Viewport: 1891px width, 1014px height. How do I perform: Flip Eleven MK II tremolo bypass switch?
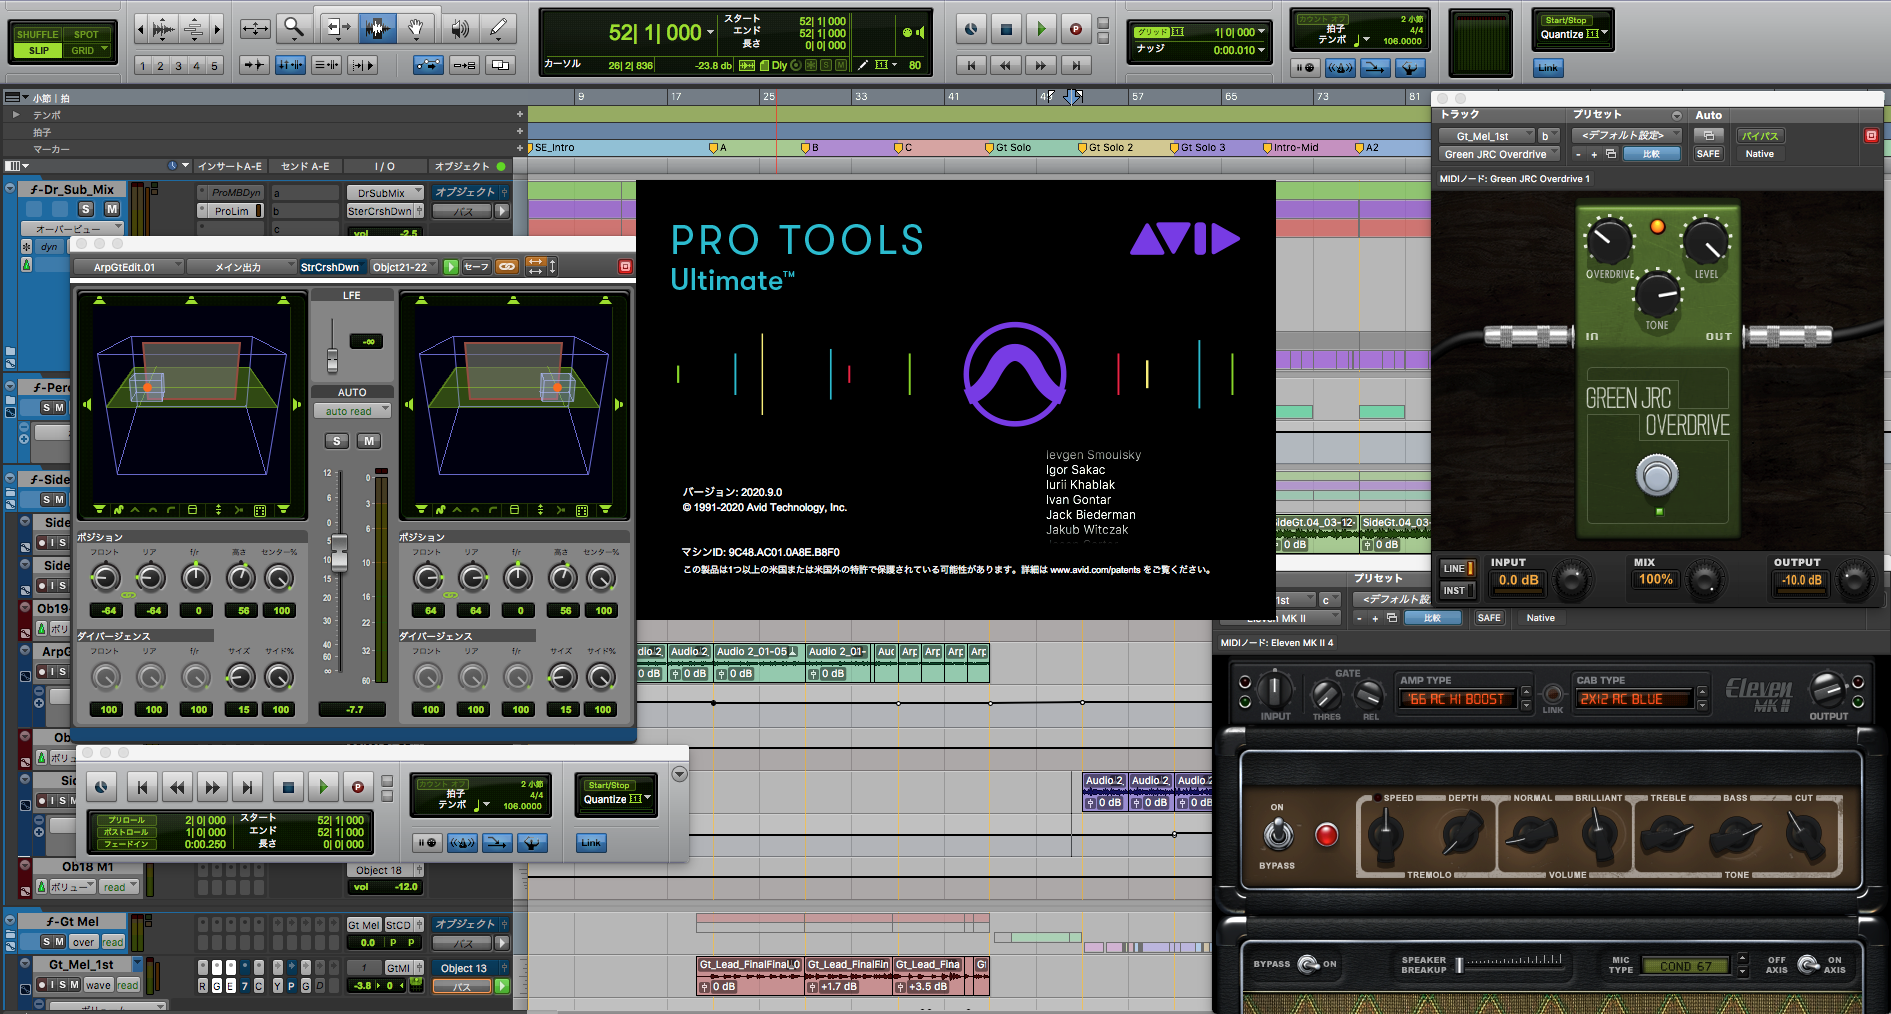pos(1278,833)
